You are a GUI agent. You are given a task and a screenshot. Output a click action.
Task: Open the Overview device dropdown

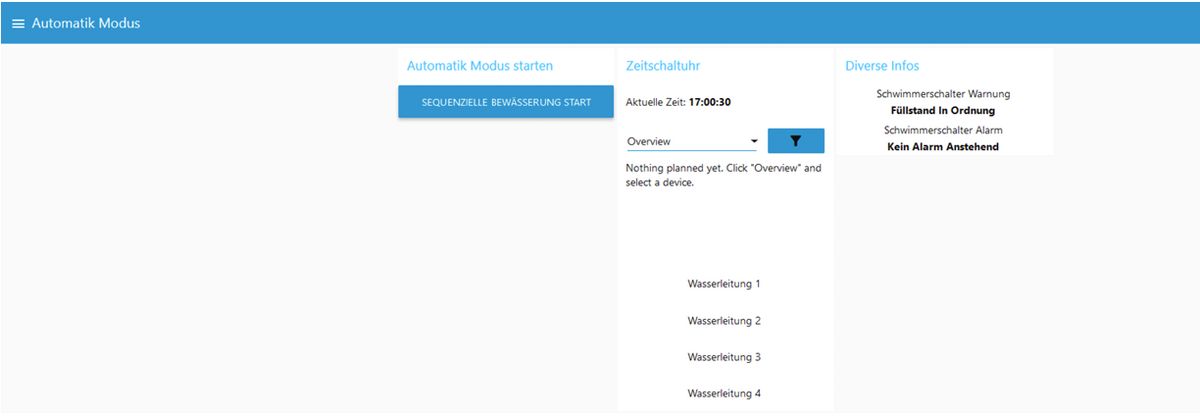coord(692,141)
